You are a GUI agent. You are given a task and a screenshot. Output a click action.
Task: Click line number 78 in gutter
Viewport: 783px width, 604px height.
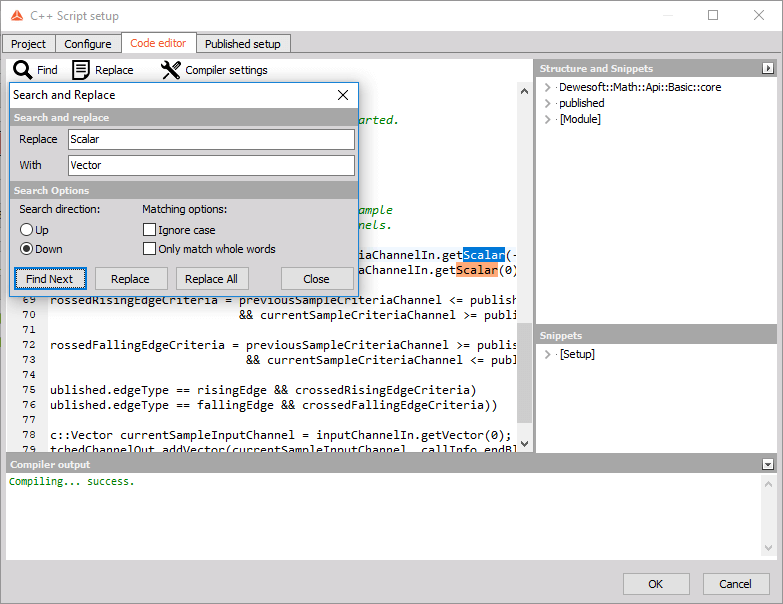pyautogui.click(x=29, y=435)
